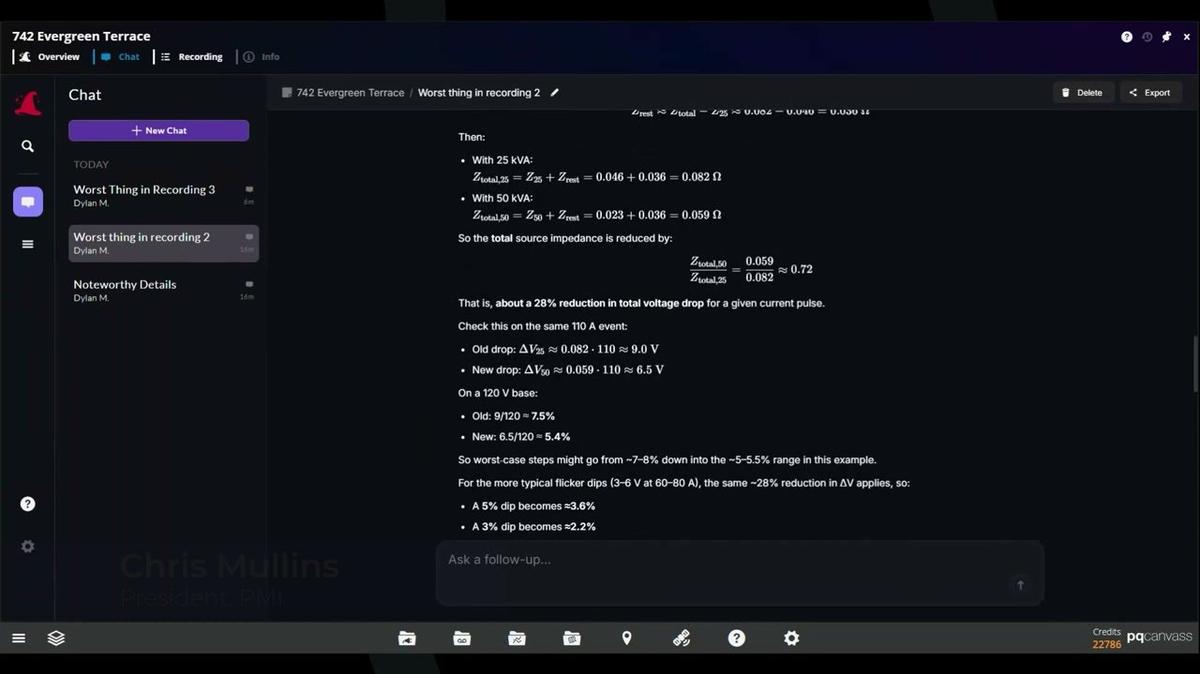Open bottom toolbar settings gear
This screenshot has width=1200, height=674.
791,638
